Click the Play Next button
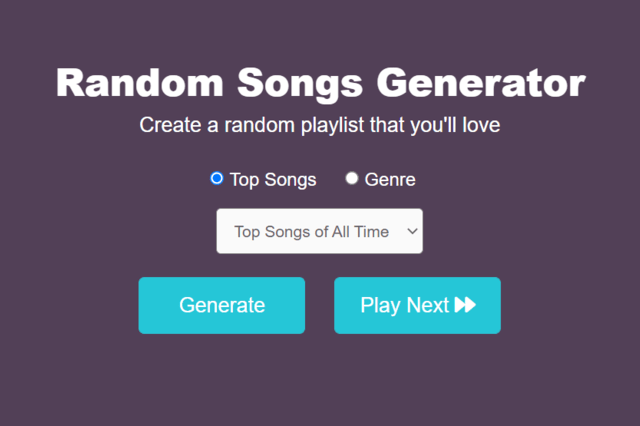 [x=417, y=305]
